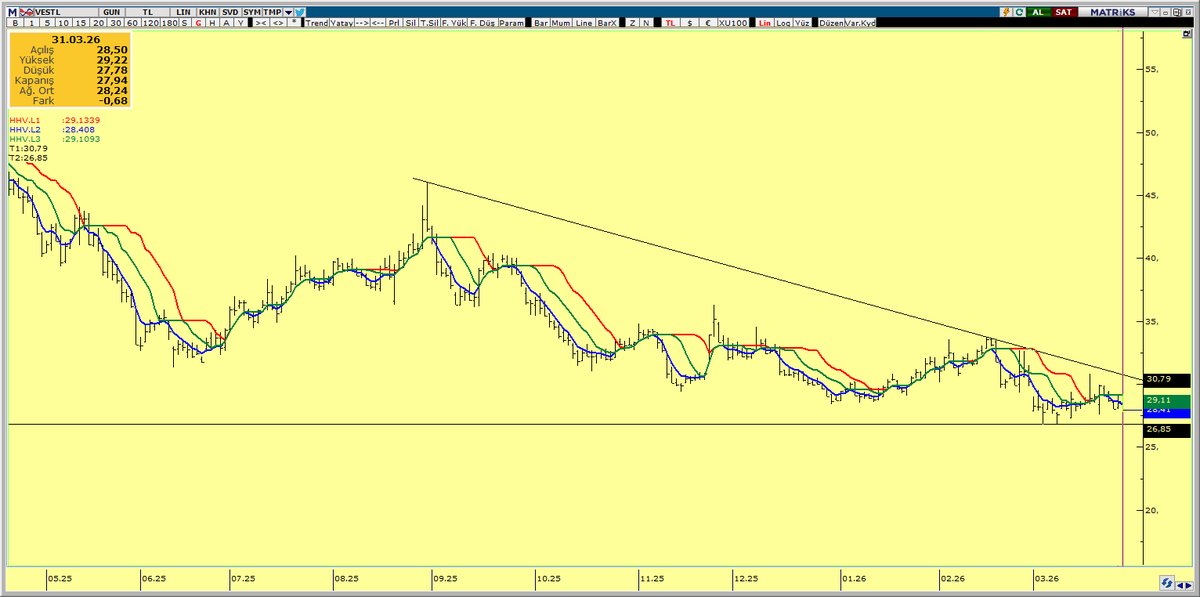This screenshot has width=1200, height=597.
Task: Open the chart icon next to VESTL
Action: [x=26, y=11]
